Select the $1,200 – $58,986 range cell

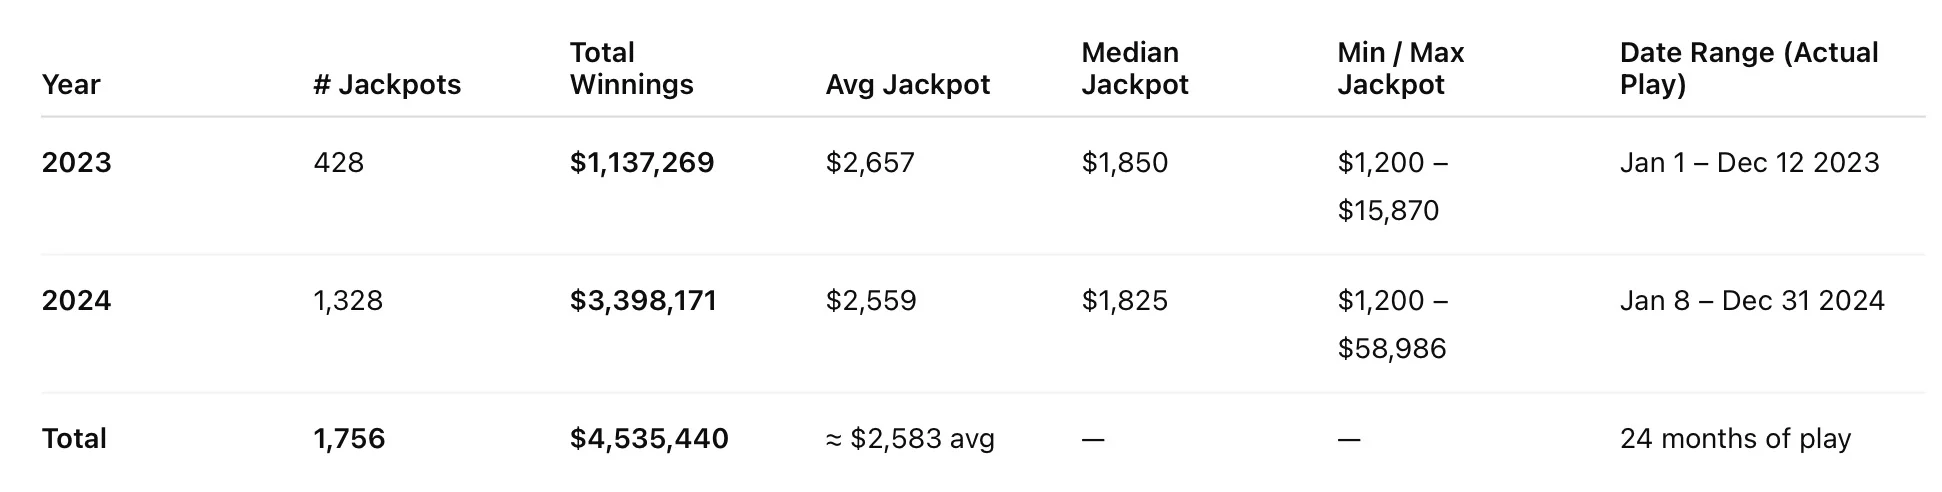pyautogui.click(x=1392, y=325)
